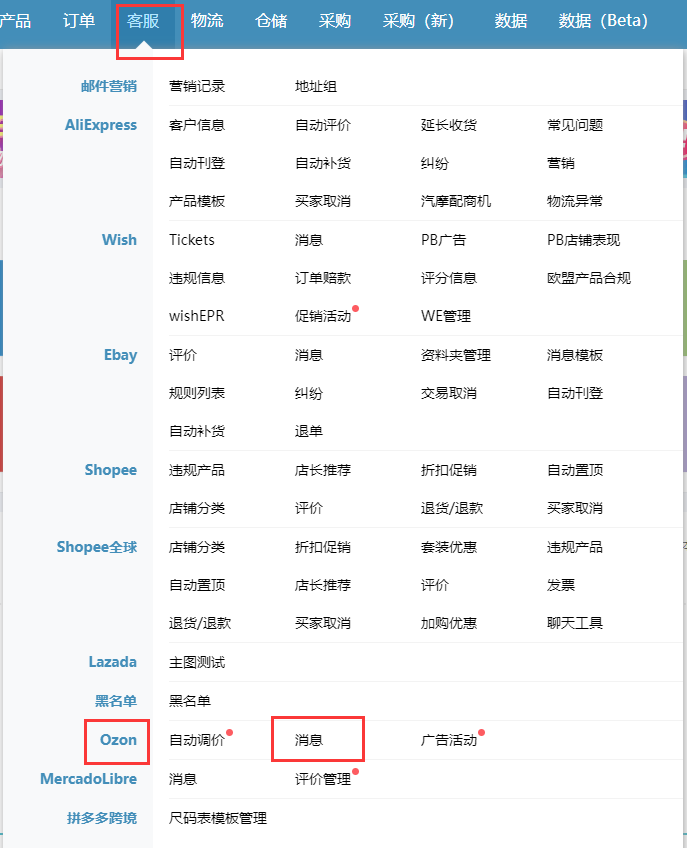Open the 数据 (Beta) menu
This screenshot has height=848, width=687.
click(603, 21)
